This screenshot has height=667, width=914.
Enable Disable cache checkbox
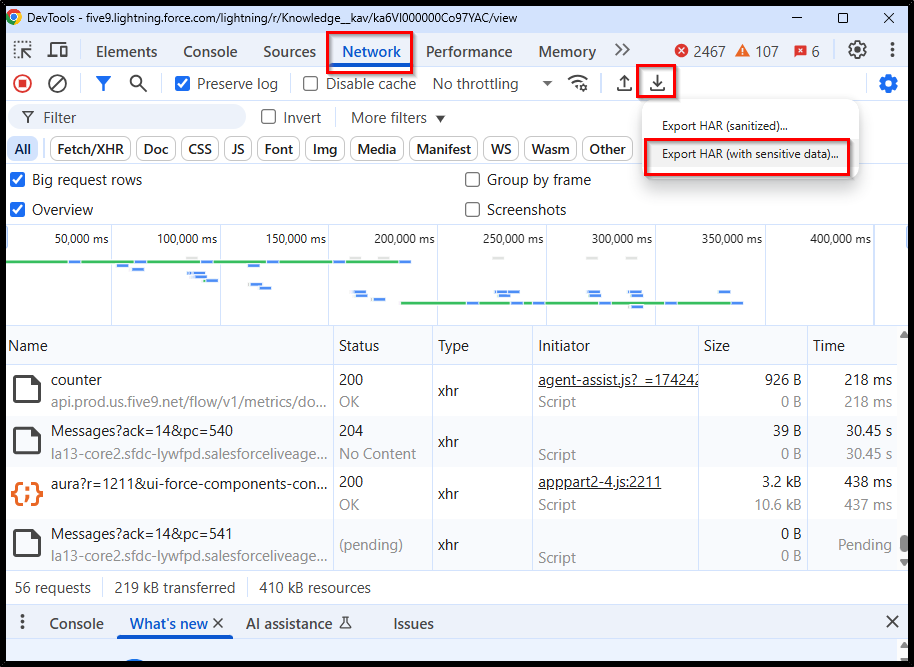[311, 84]
